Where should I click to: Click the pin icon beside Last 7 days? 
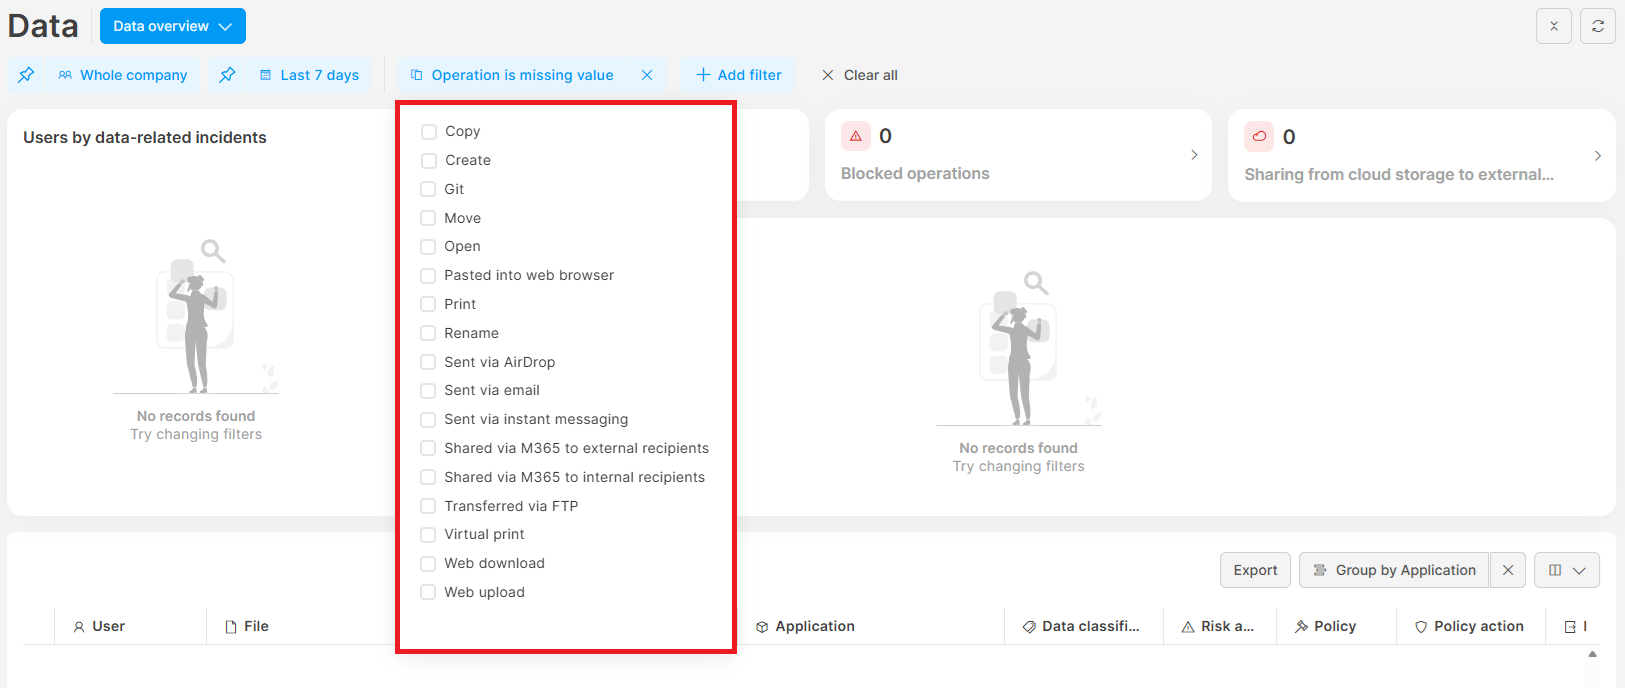click(227, 75)
